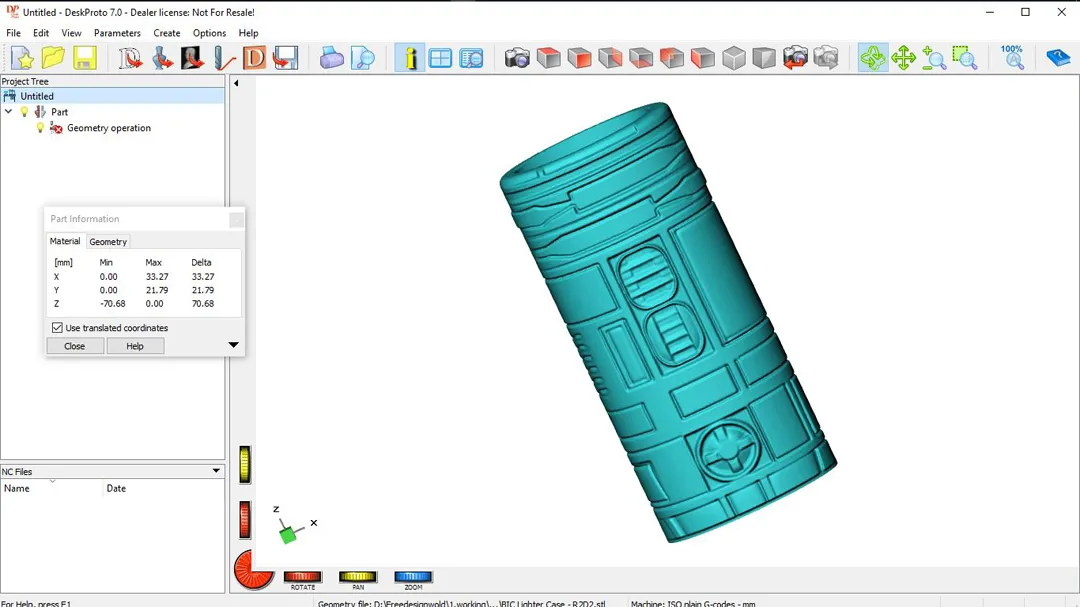Close Part Information dialog via its X
Viewport: 1080px width, 607px height.
[x=236, y=220]
